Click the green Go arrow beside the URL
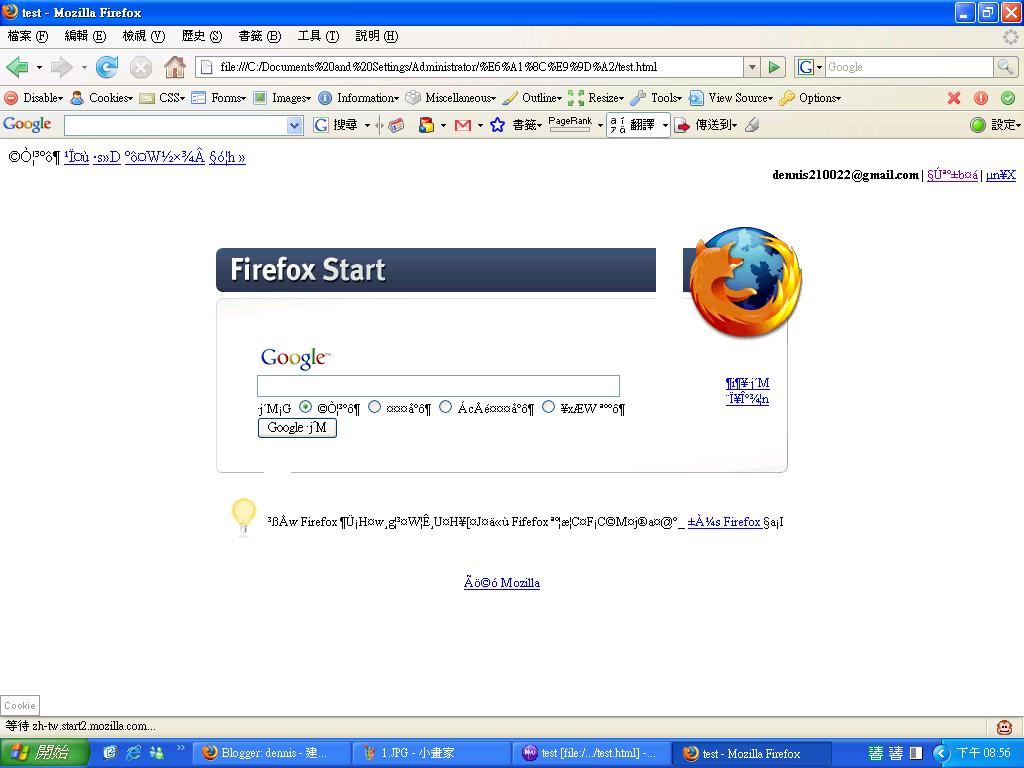The height and width of the screenshot is (768, 1024). click(x=775, y=67)
